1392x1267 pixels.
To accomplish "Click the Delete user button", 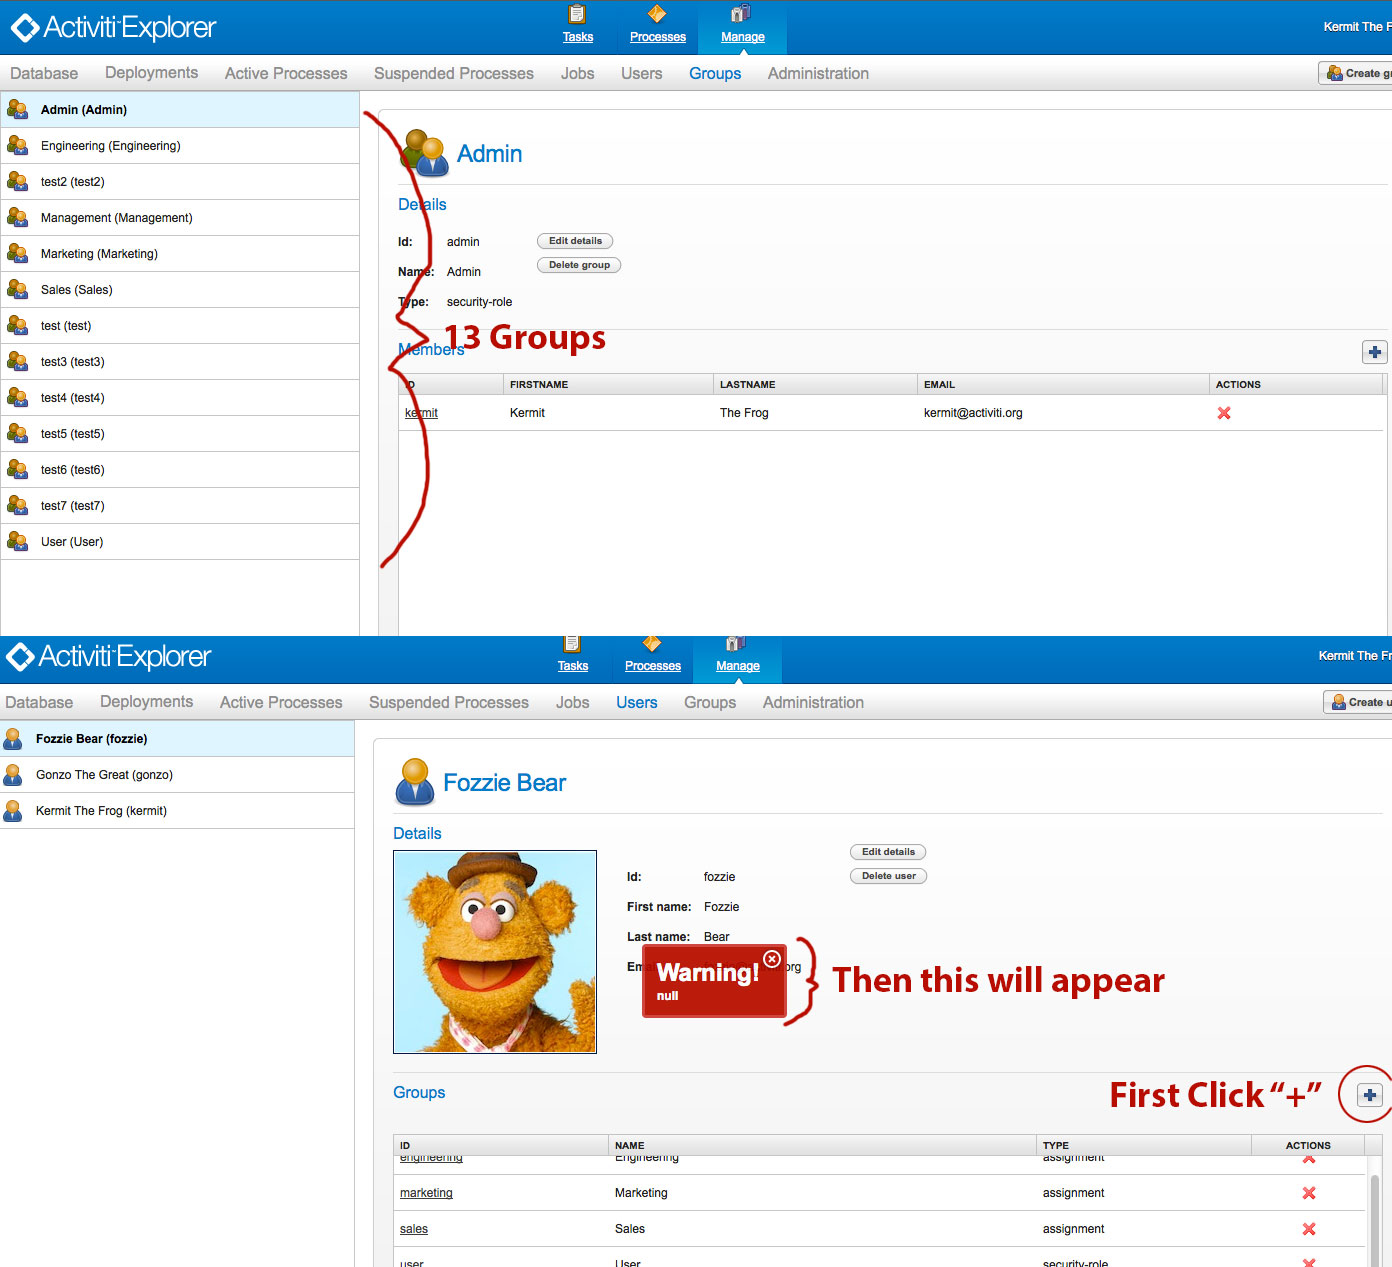I will (888, 876).
